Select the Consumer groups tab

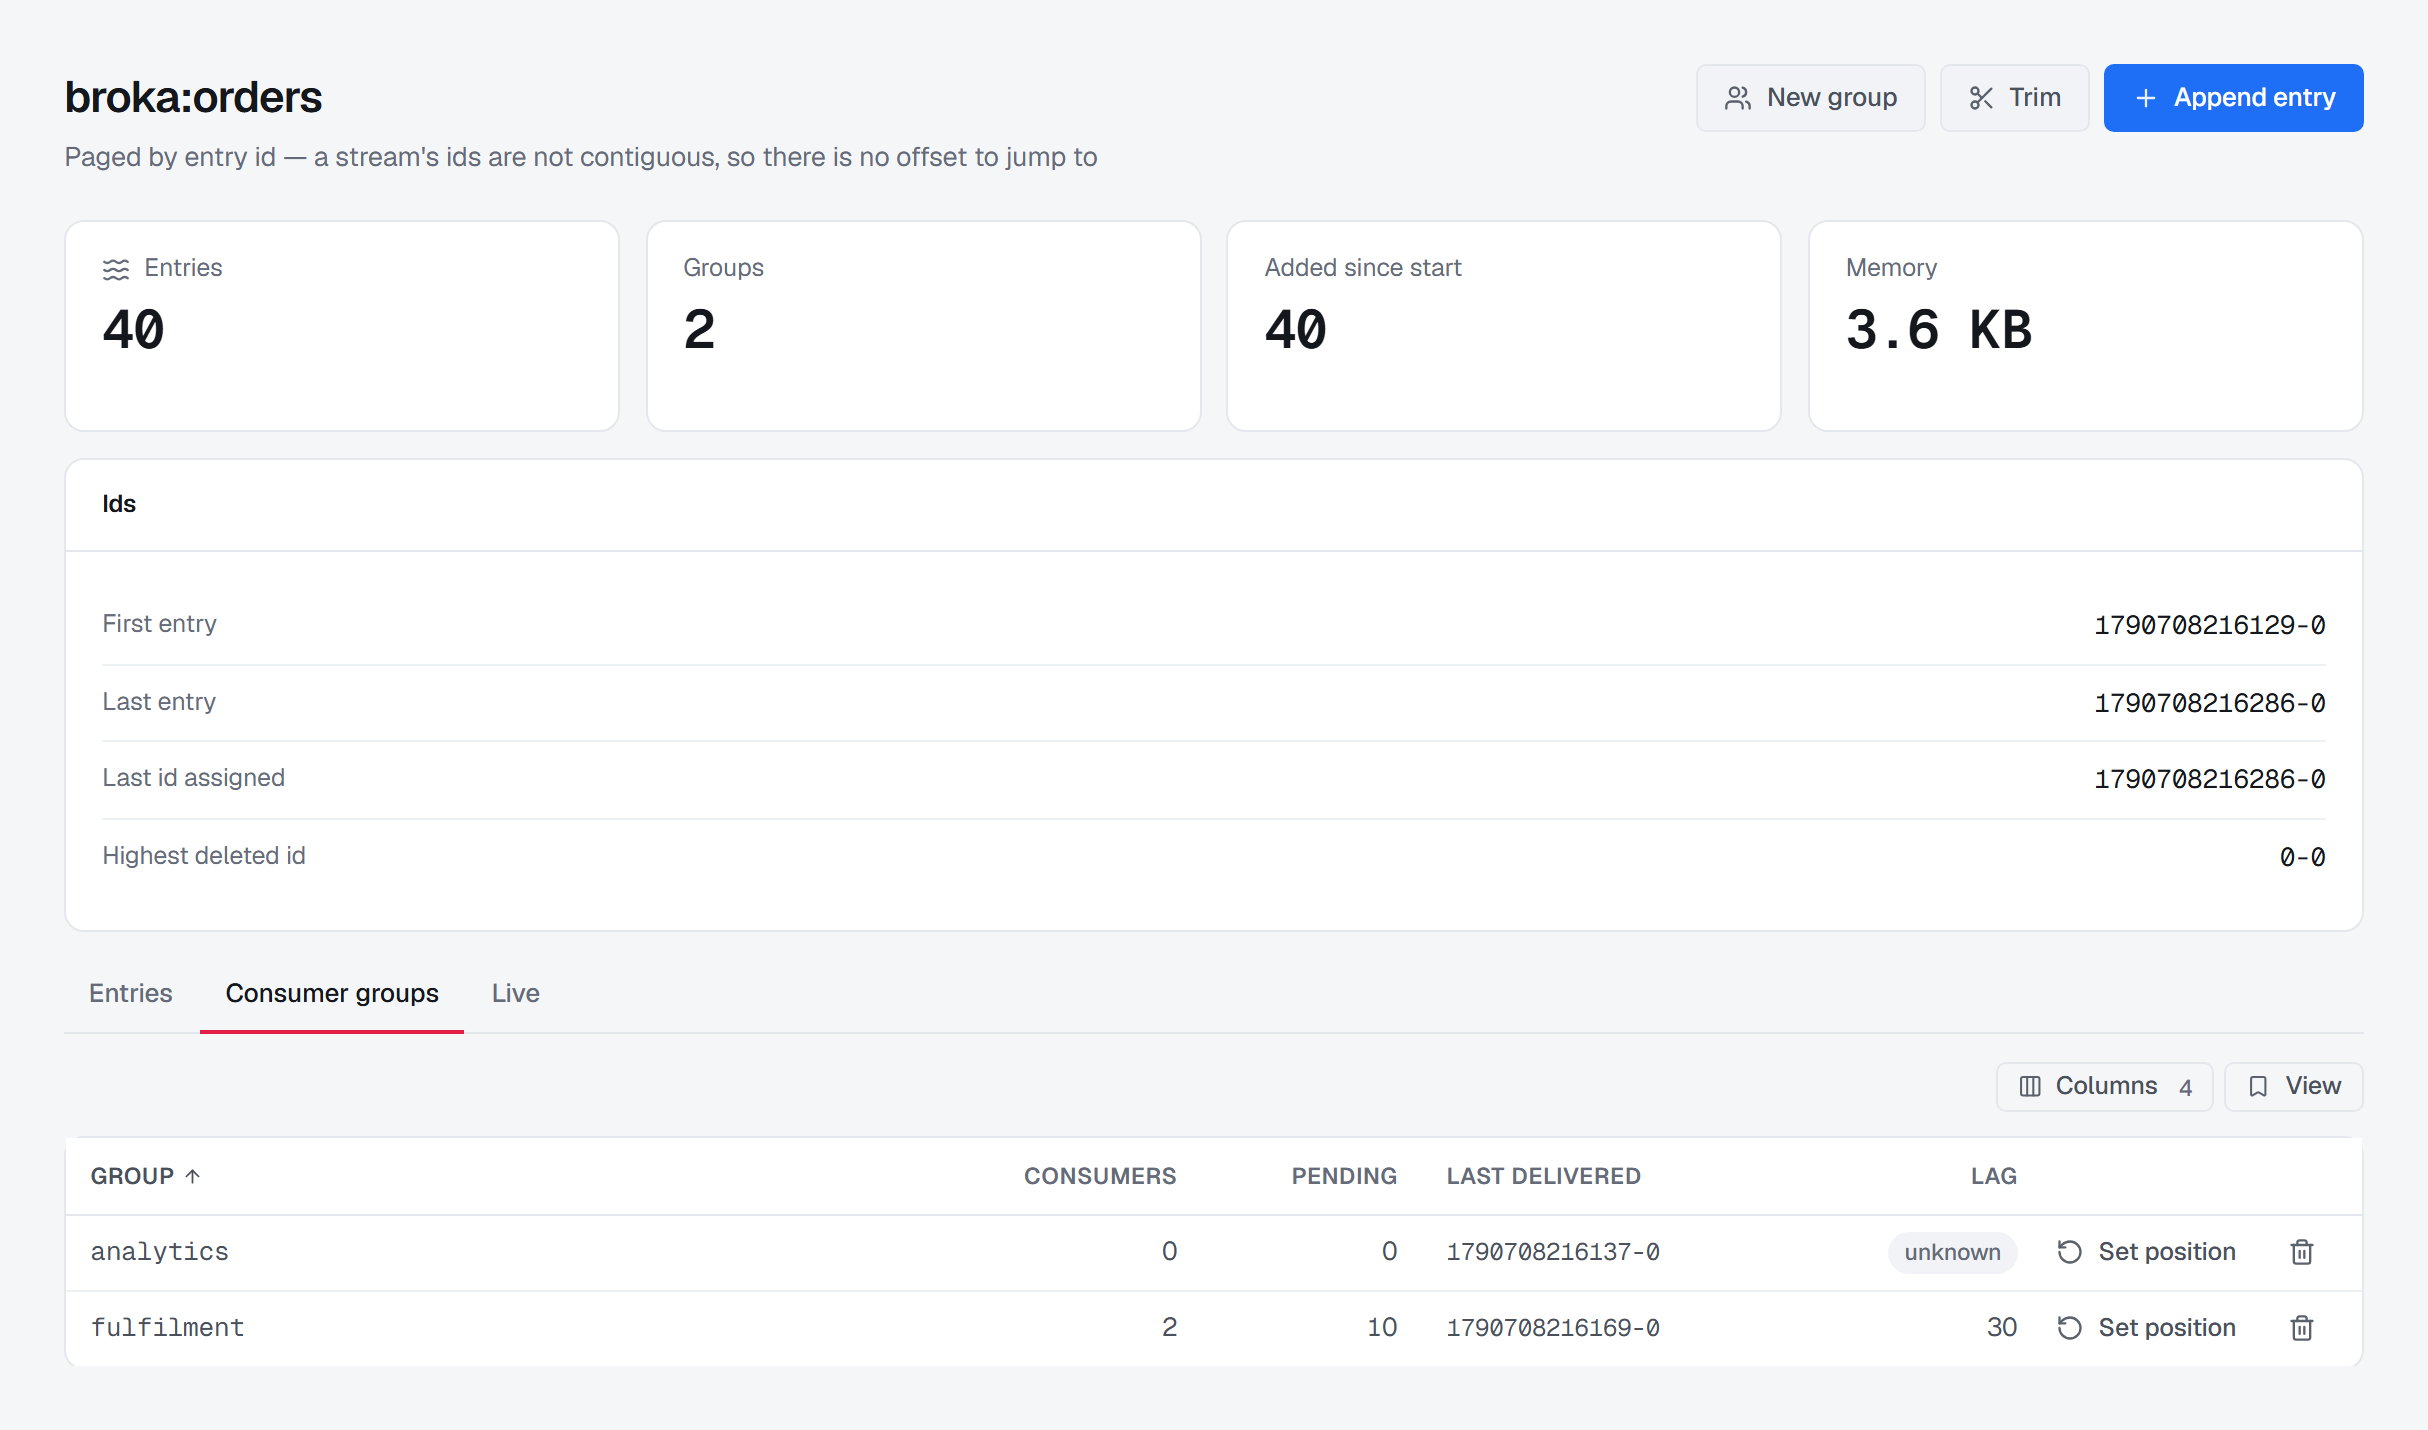click(332, 993)
